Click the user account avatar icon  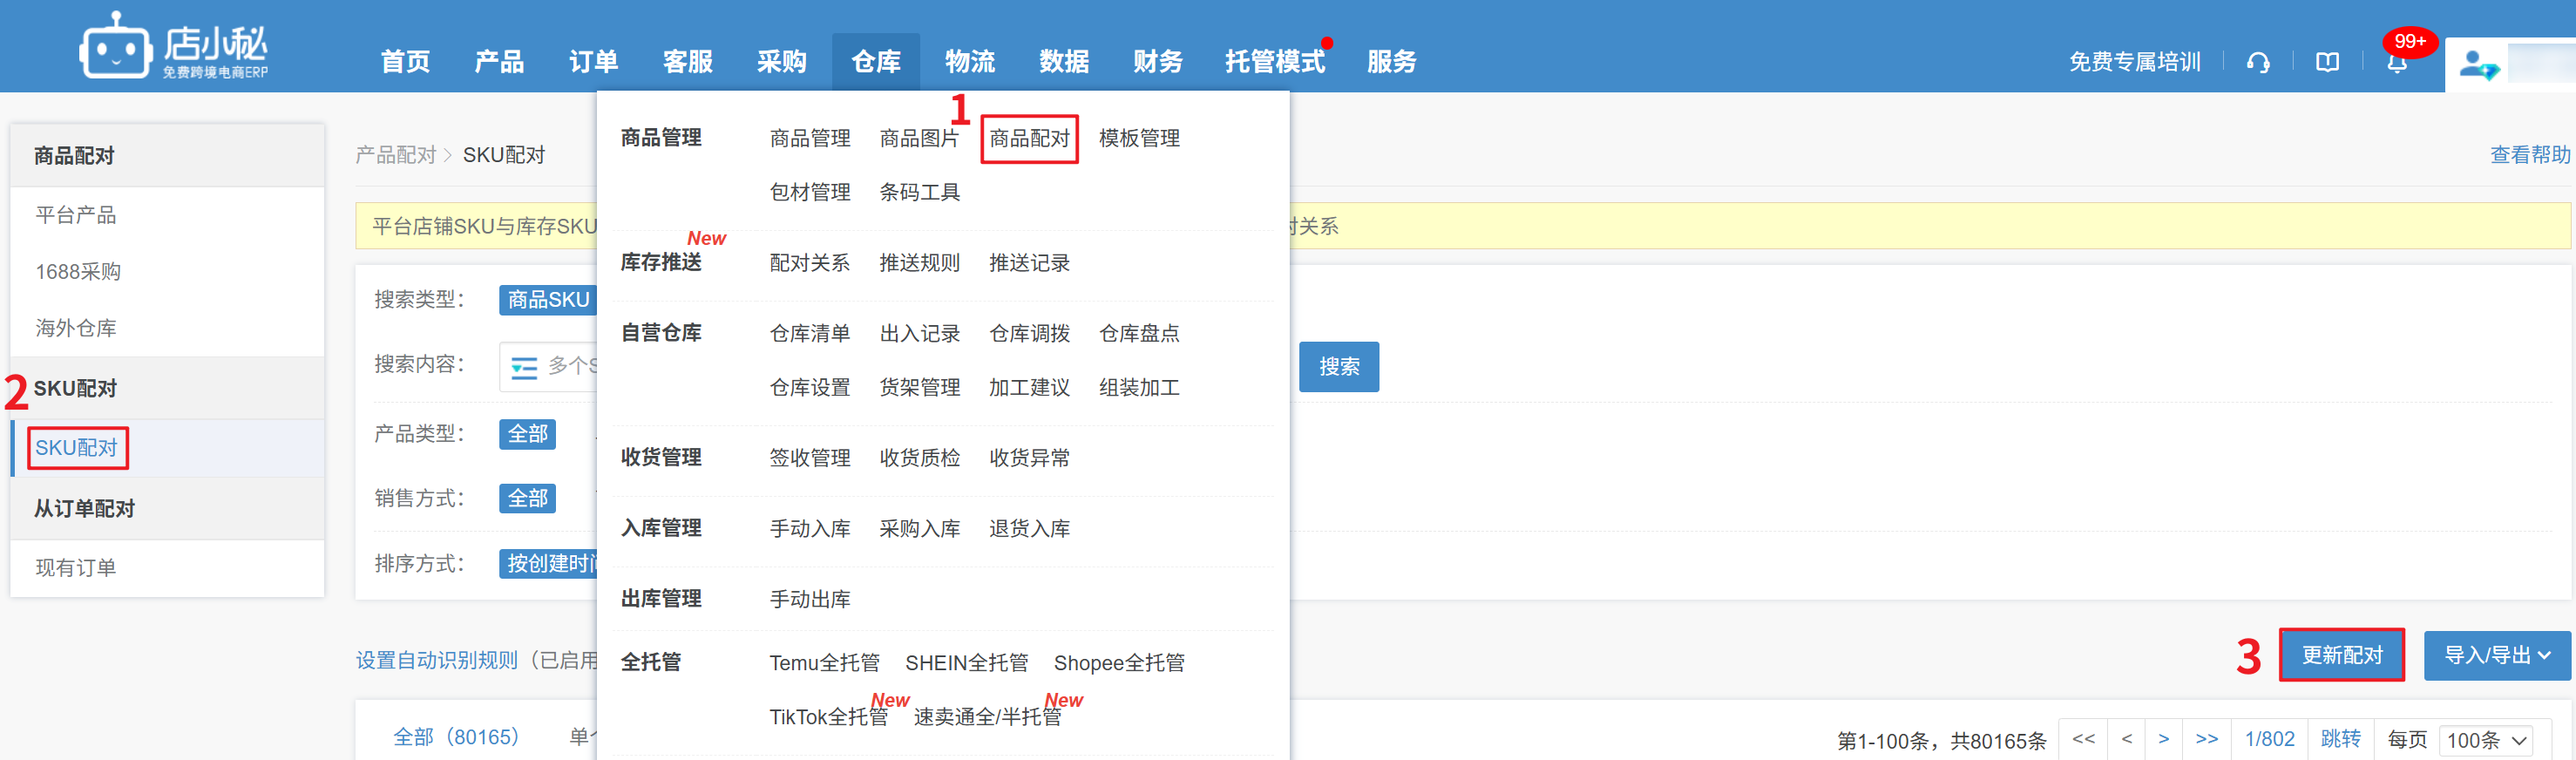2477,66
